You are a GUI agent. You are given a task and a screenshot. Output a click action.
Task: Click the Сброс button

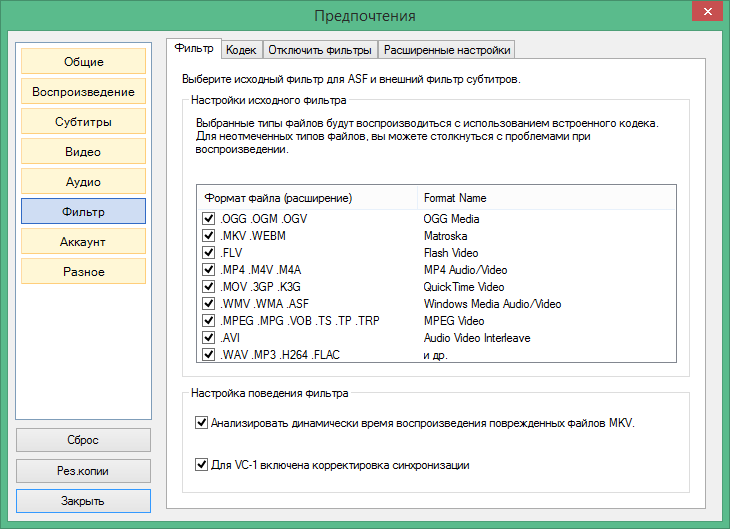[83, 440]
